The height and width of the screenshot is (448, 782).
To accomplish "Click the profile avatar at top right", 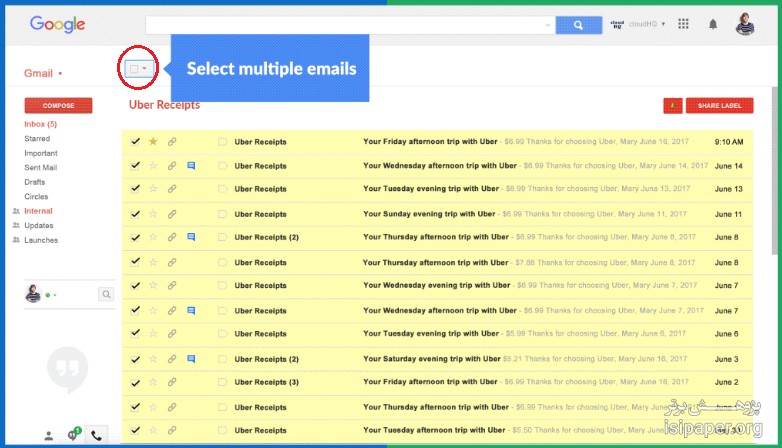I will pyautogui.click(x=745, y=24).
